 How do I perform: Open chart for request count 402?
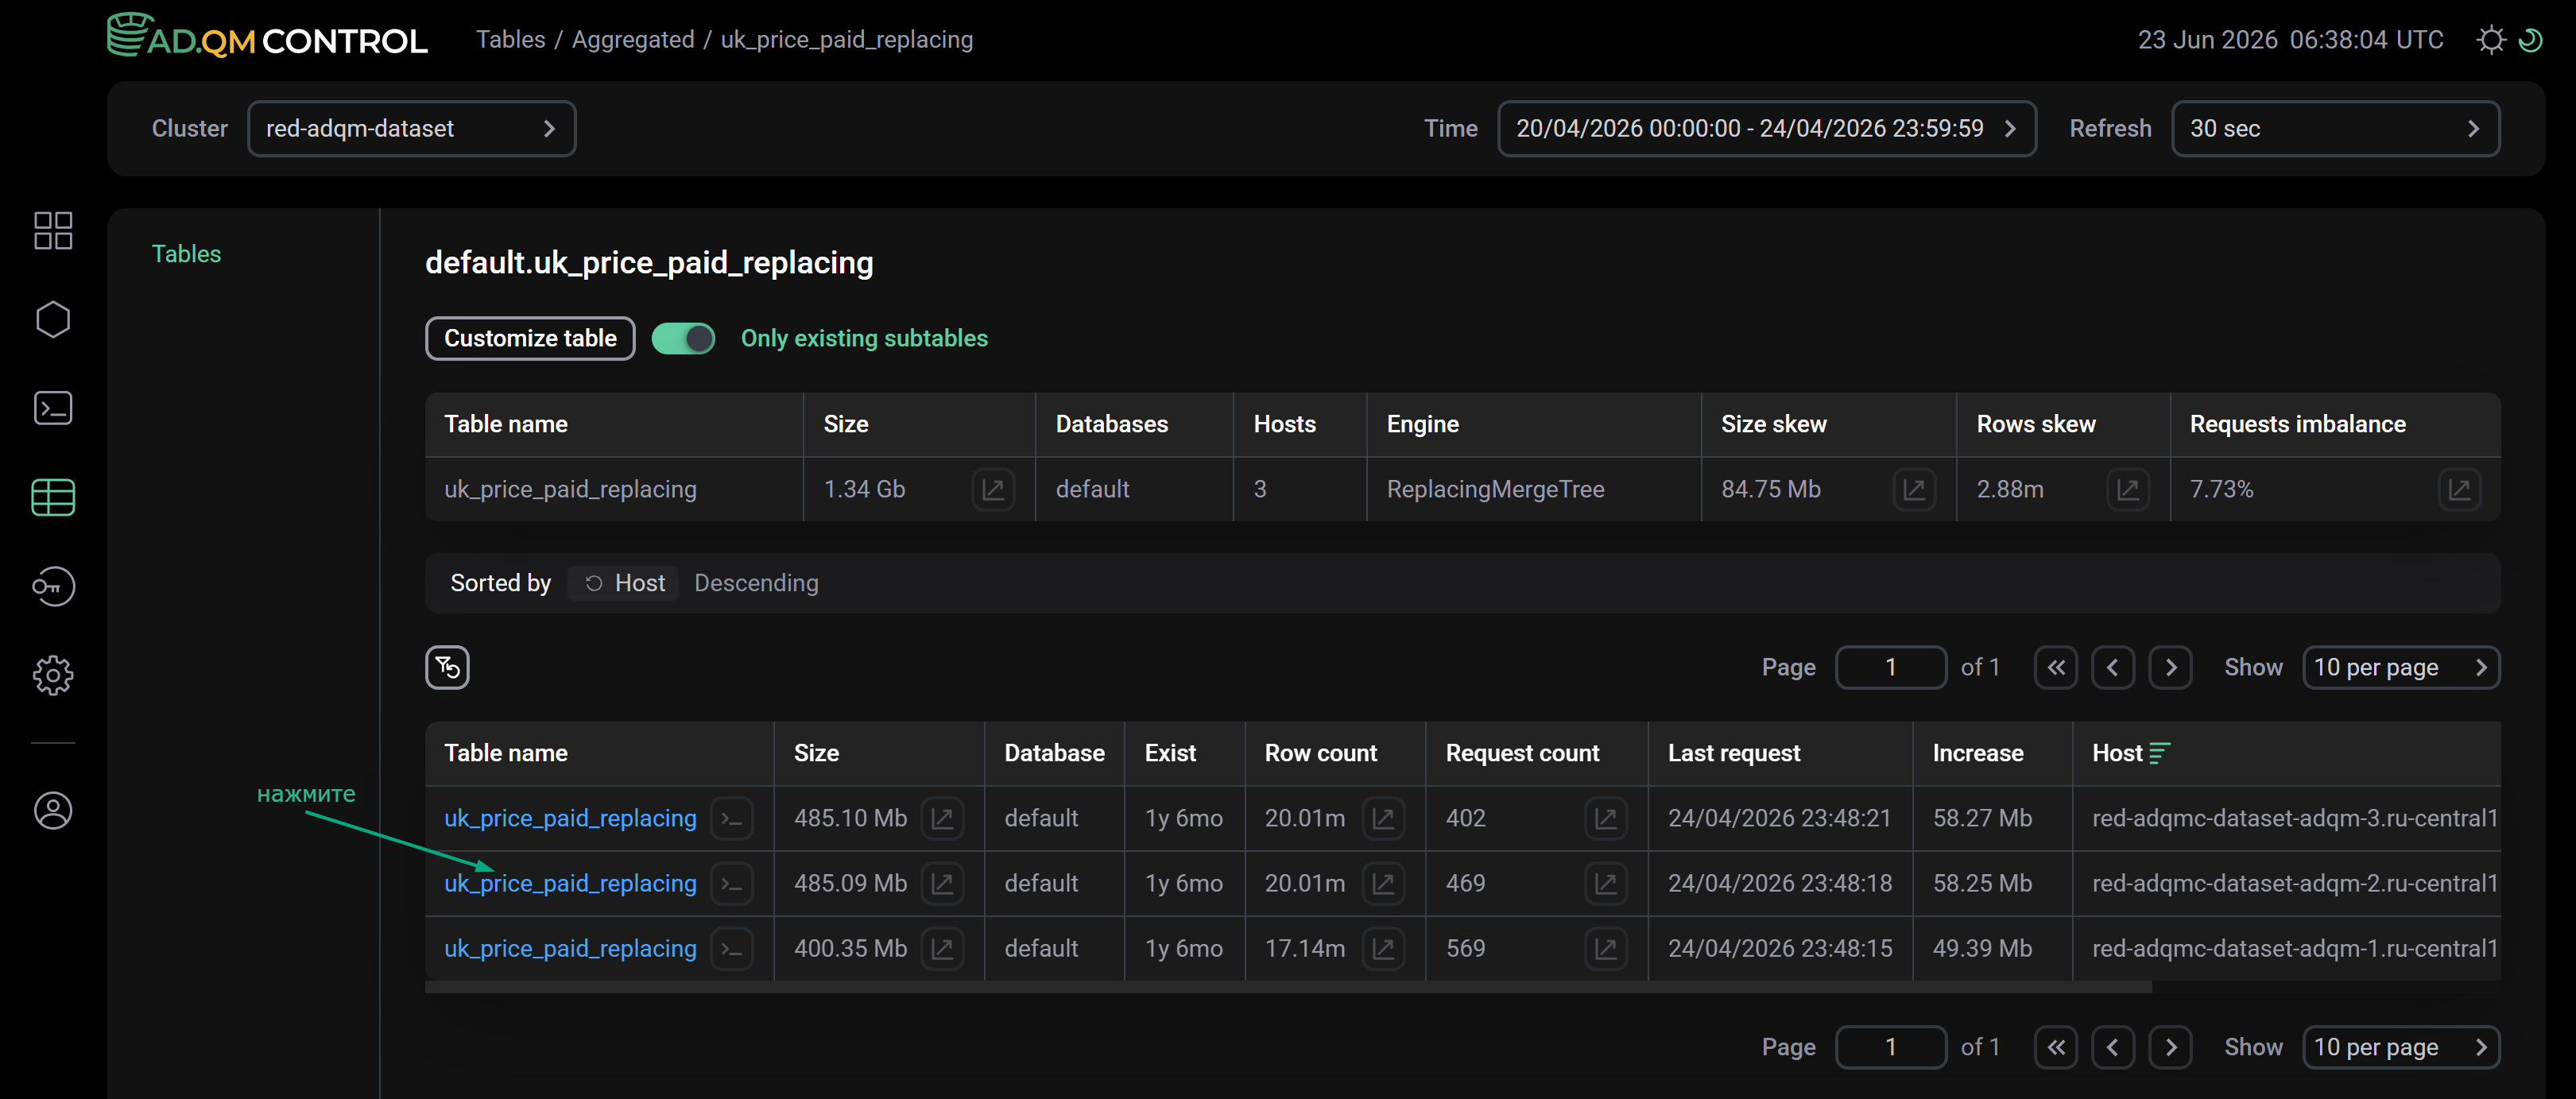(x=1606, y=818)
